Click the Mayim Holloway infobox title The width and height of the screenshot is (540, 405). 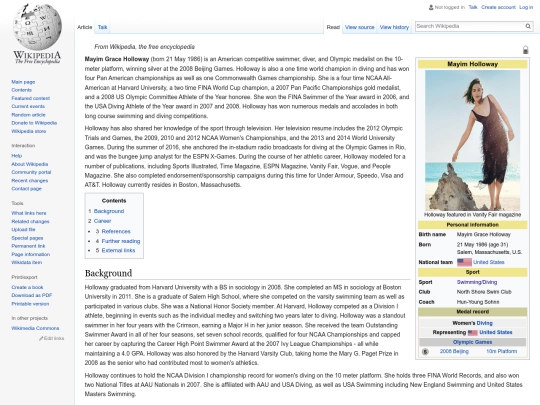472,64
